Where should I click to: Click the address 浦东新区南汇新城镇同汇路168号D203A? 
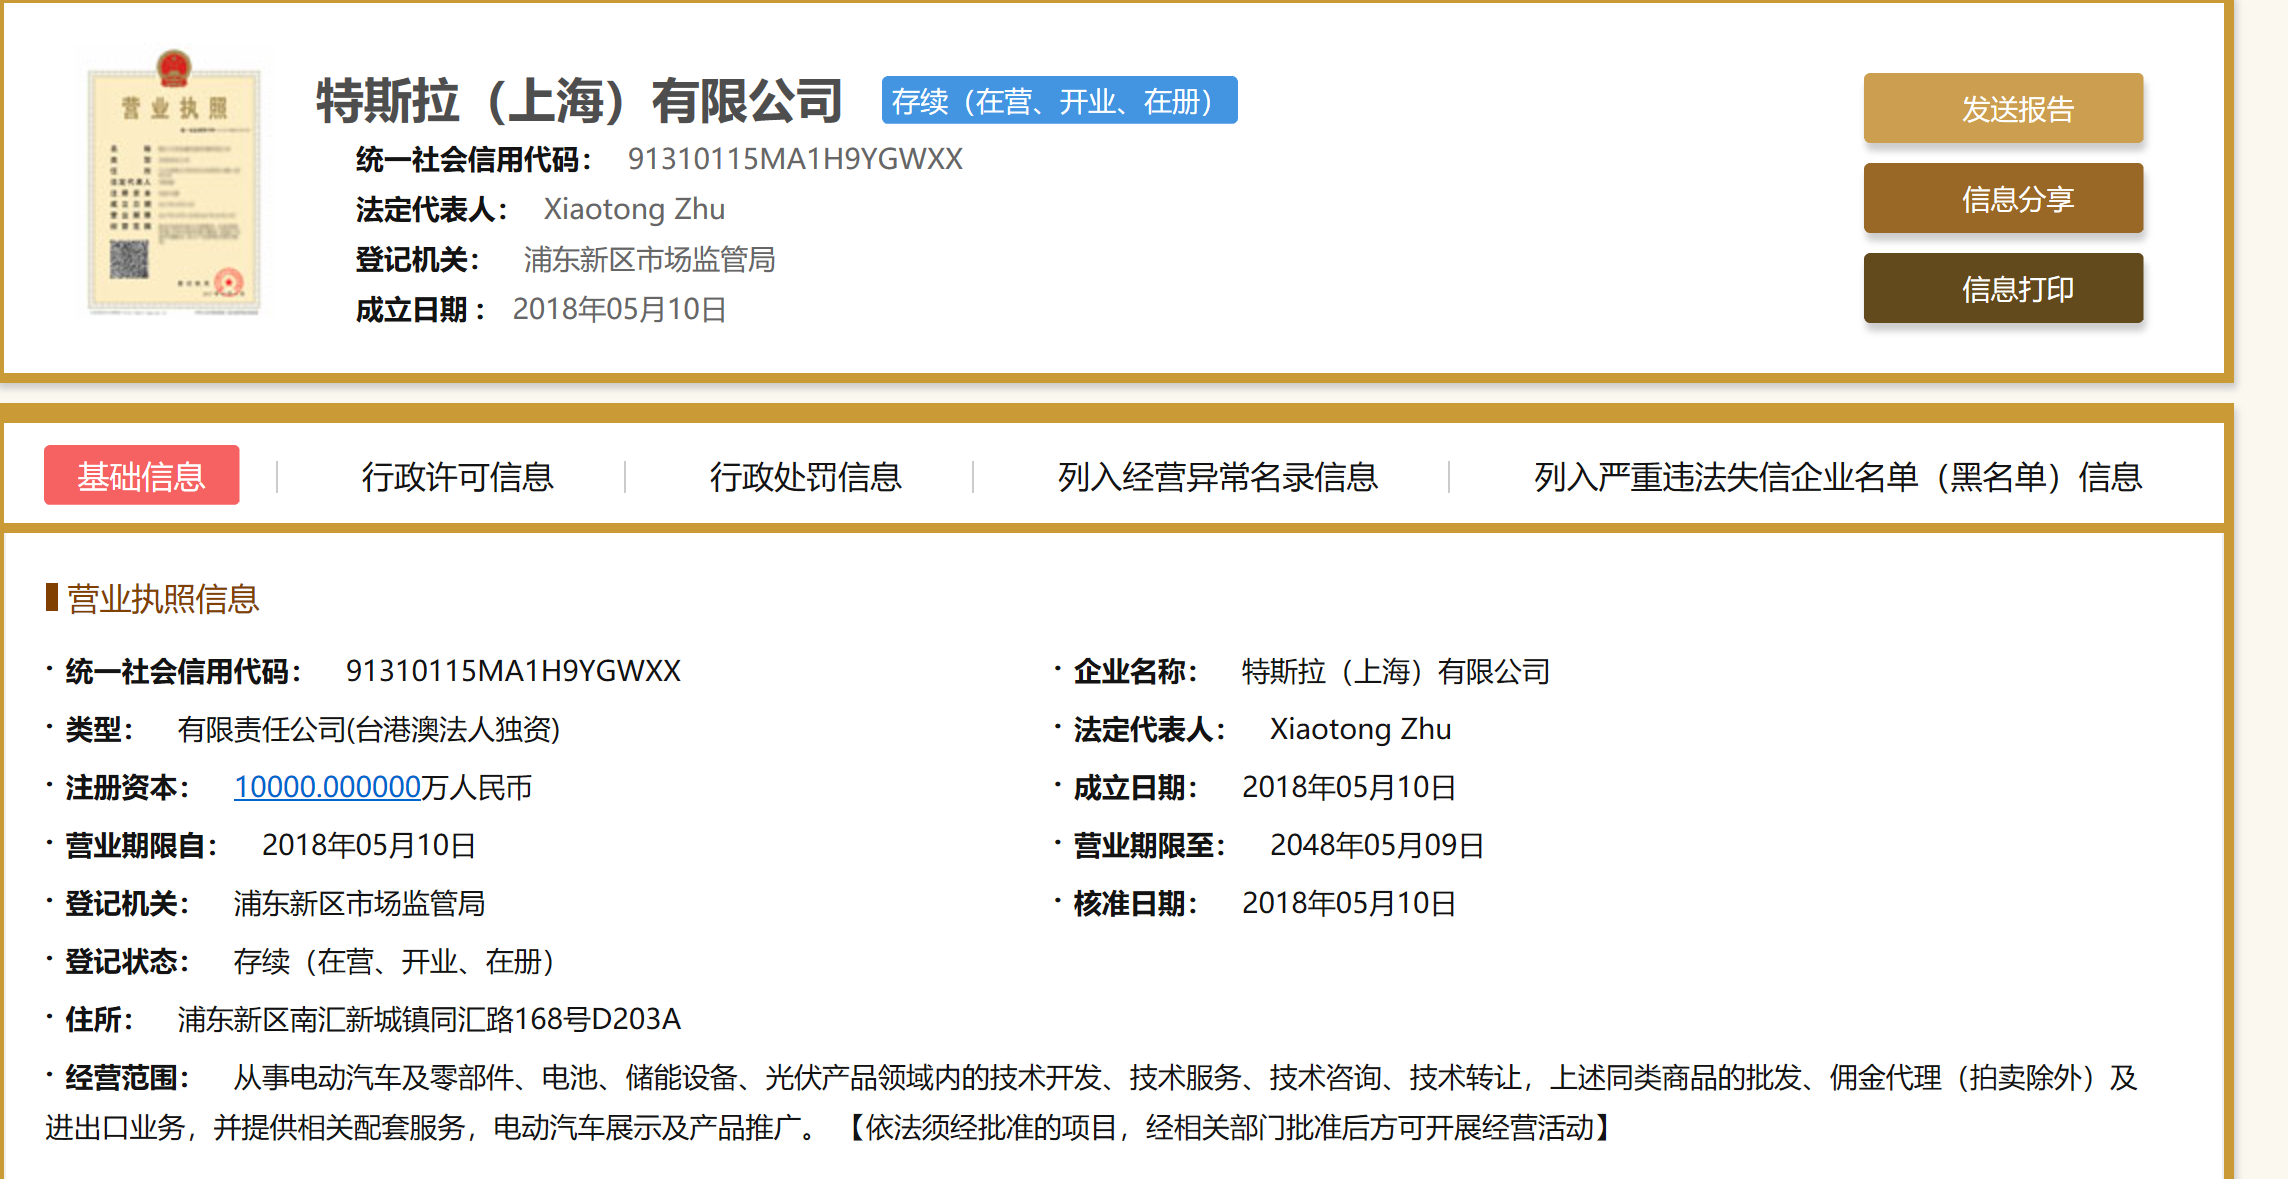point(428,1019)
